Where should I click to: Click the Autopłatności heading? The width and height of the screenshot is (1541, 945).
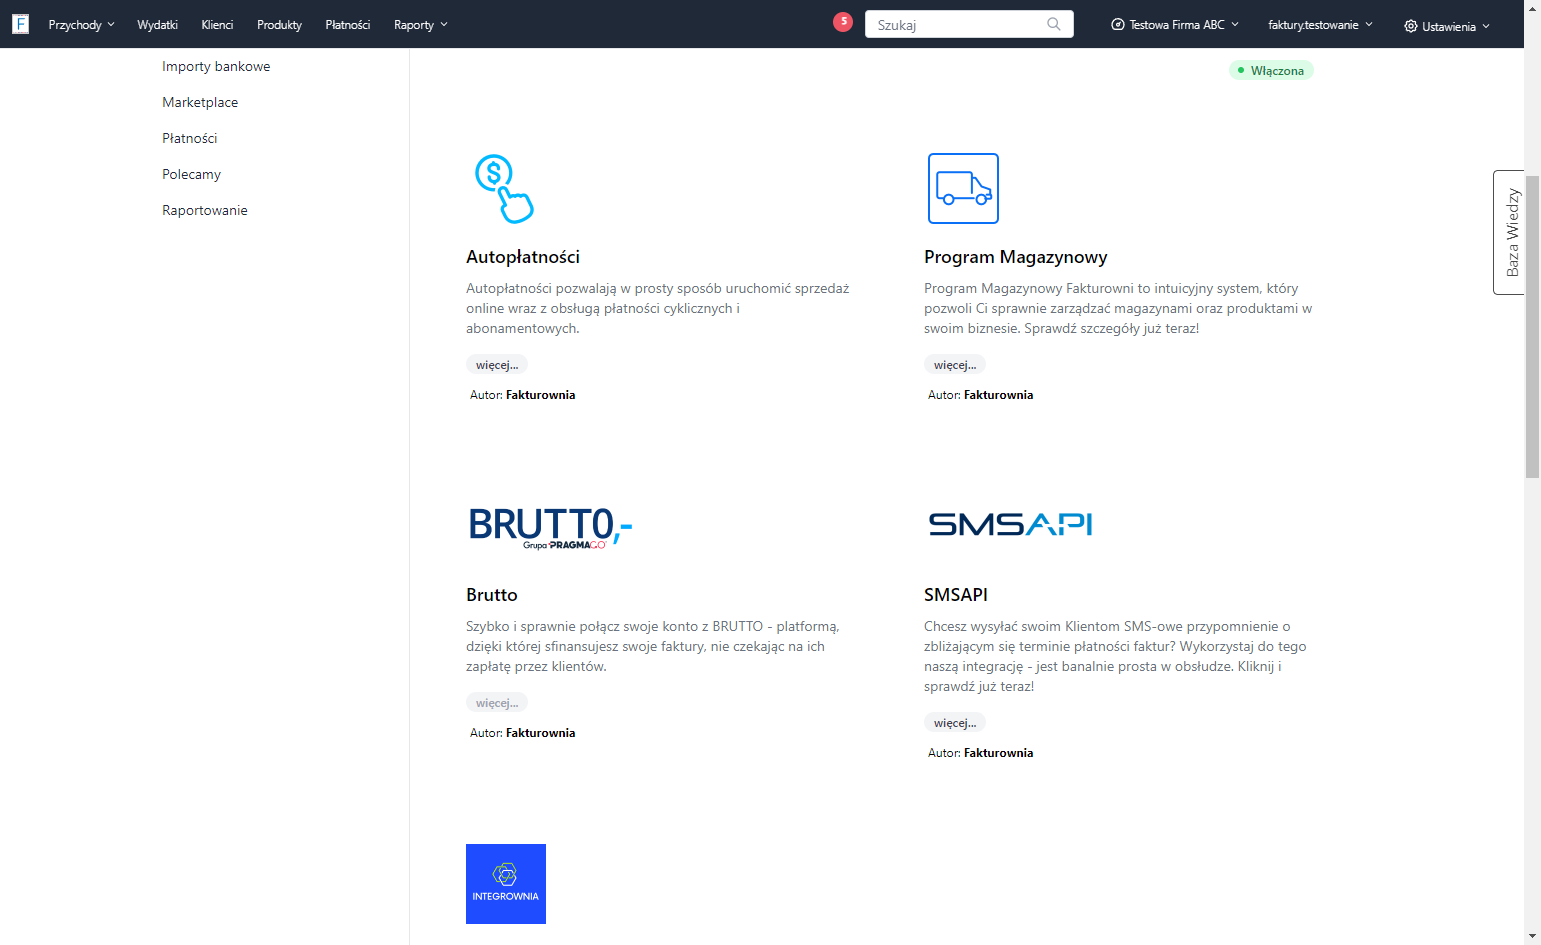(523, 257)
